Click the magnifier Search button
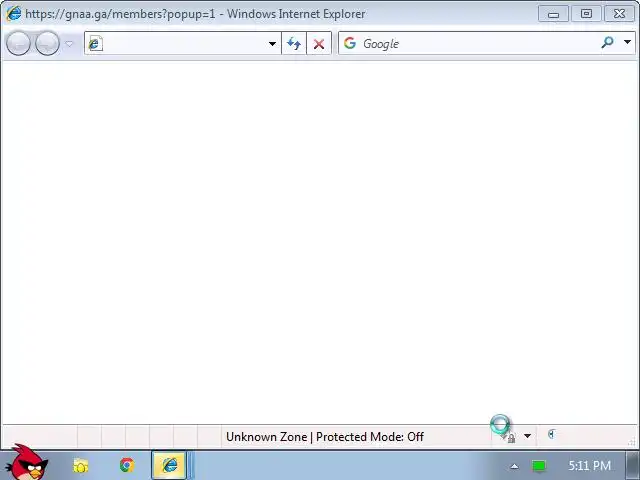Viewport: 640px width, 480px height. click(607, 42)
